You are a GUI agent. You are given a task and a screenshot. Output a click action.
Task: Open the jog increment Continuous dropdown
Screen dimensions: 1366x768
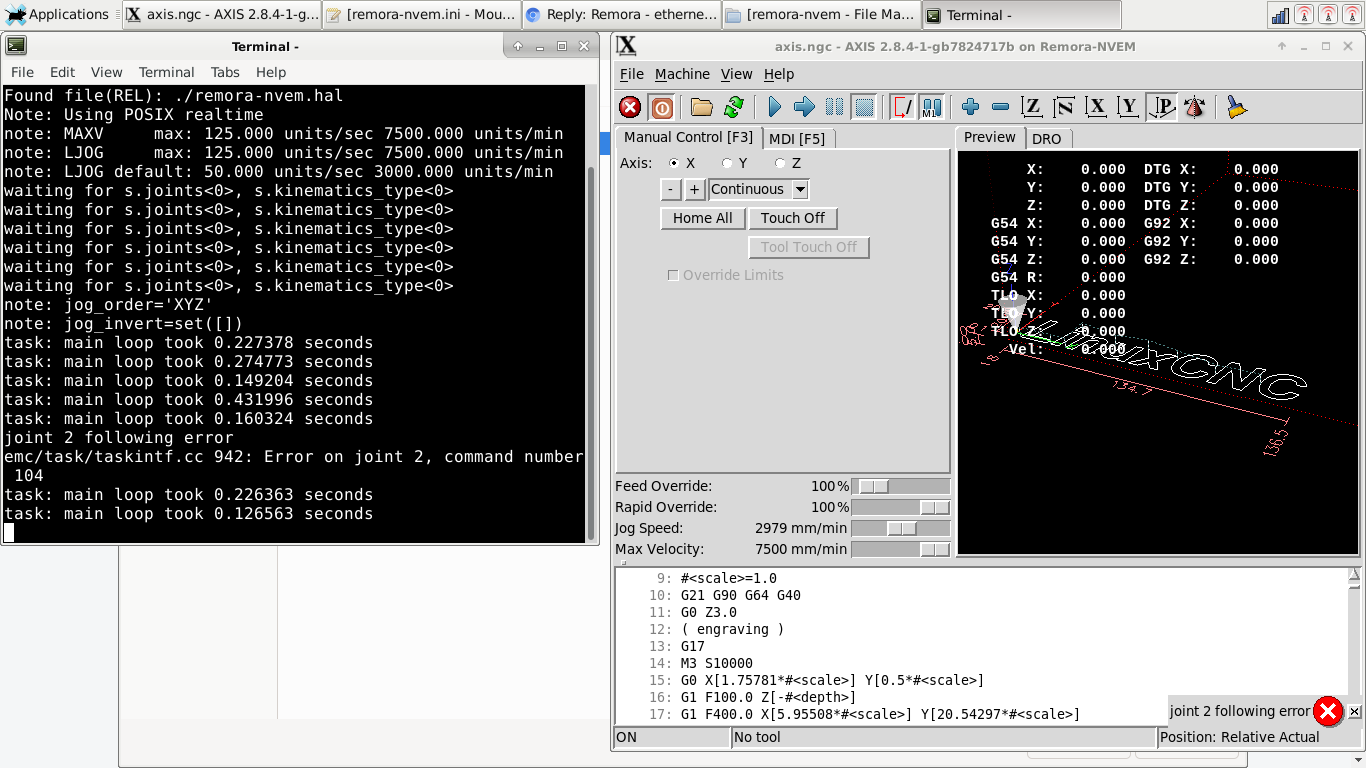800,189
